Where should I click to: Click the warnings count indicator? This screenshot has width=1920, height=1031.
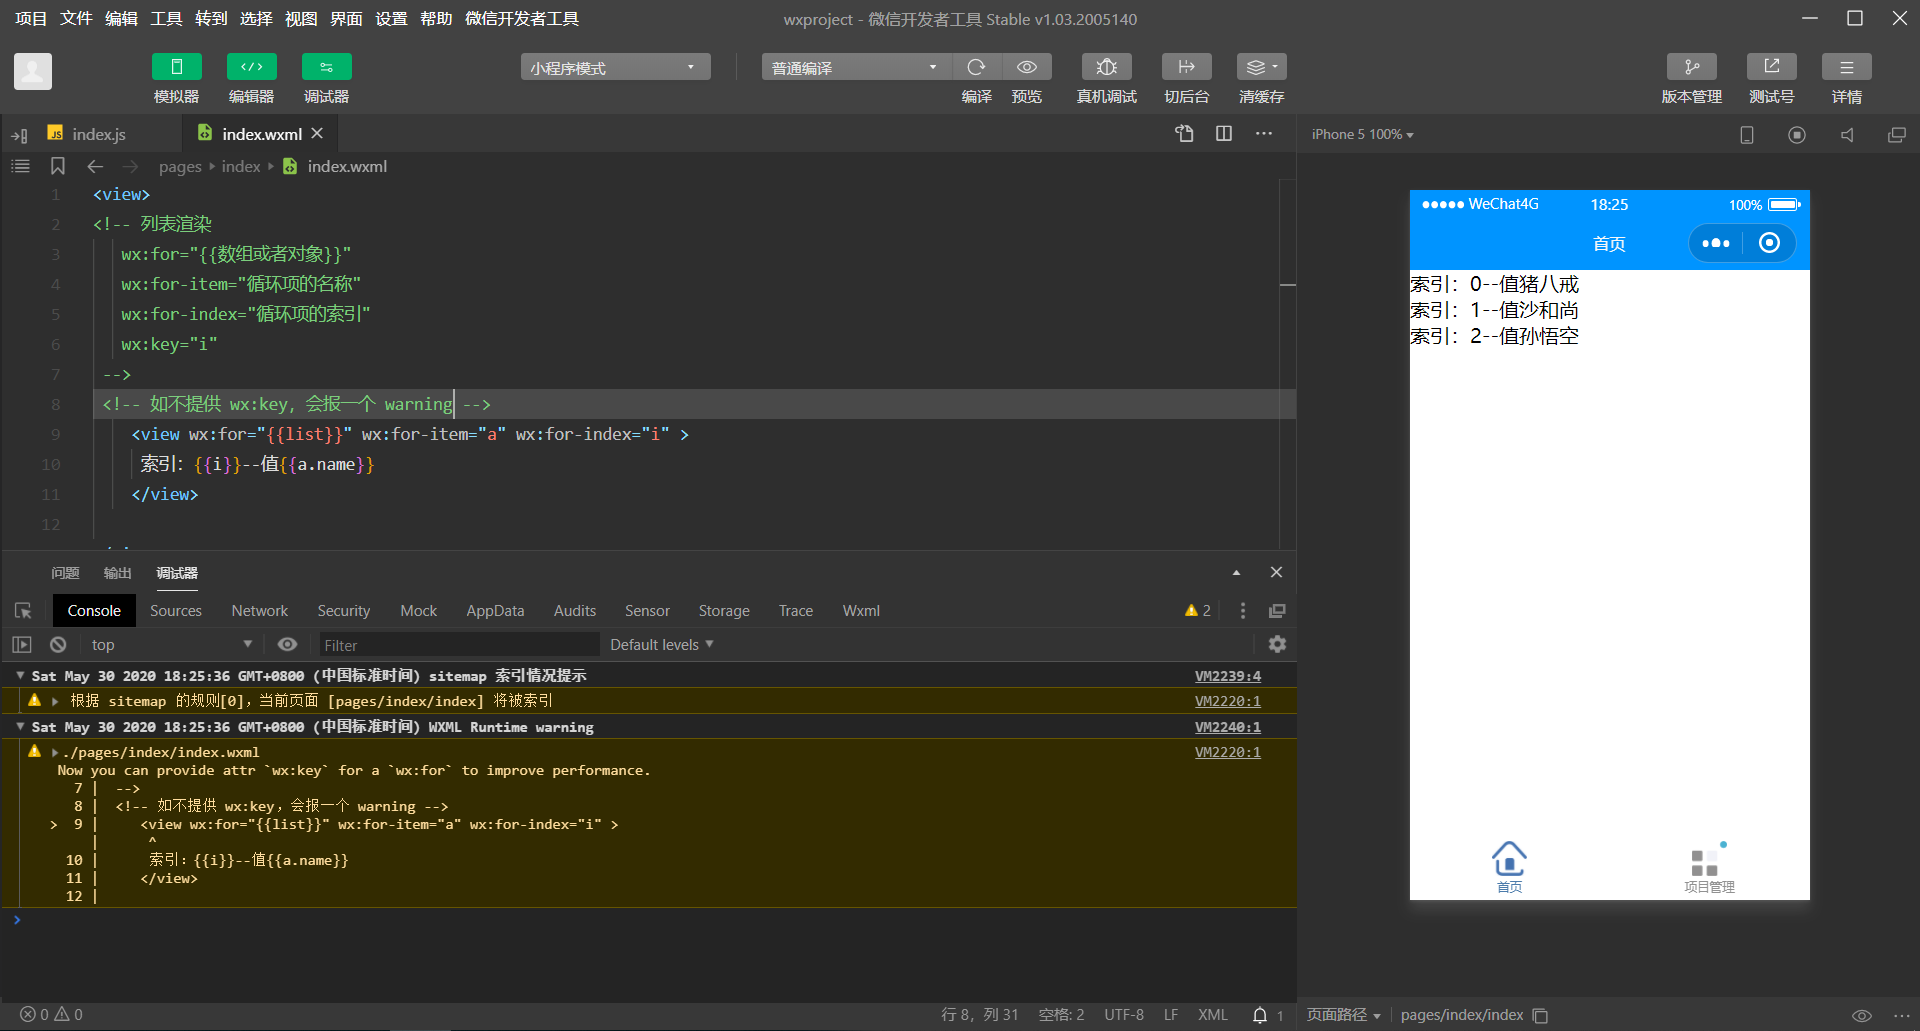(x=1198, y=611)
